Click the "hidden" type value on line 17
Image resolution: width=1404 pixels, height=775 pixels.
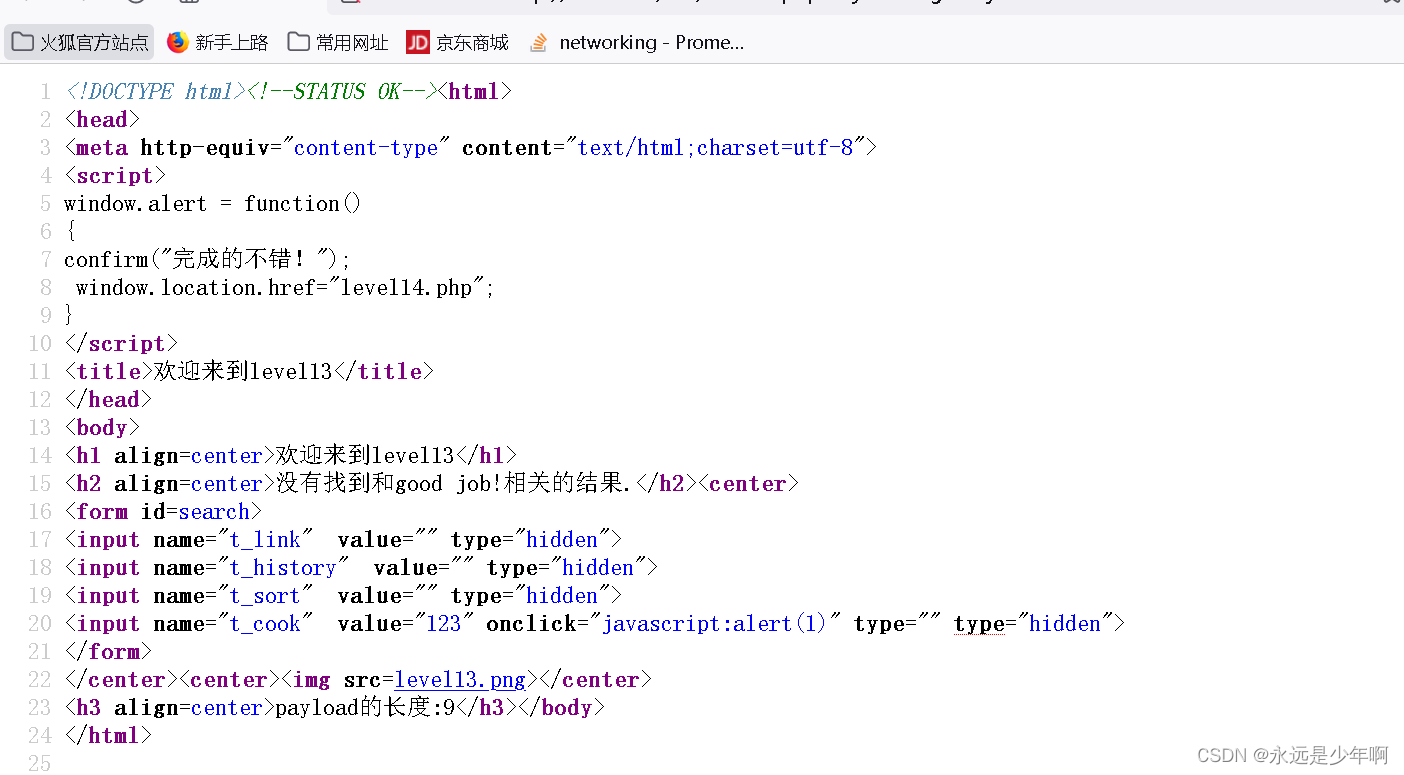pos(563,540)
